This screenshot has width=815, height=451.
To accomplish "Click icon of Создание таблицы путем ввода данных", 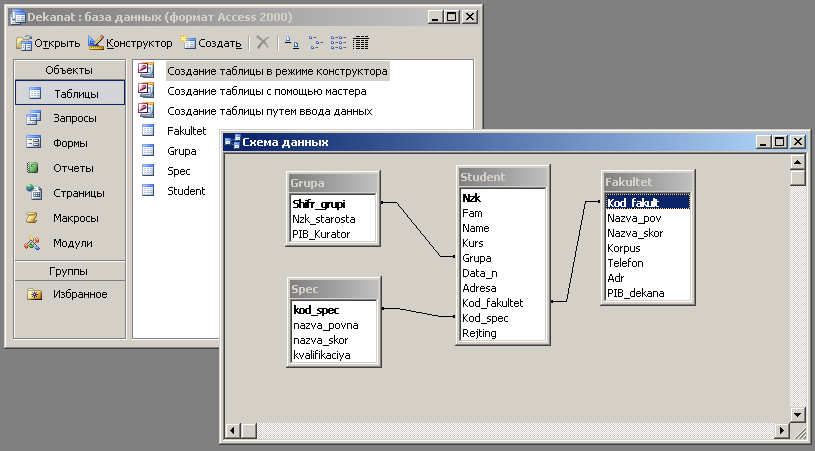I will [x=146, y=110].
